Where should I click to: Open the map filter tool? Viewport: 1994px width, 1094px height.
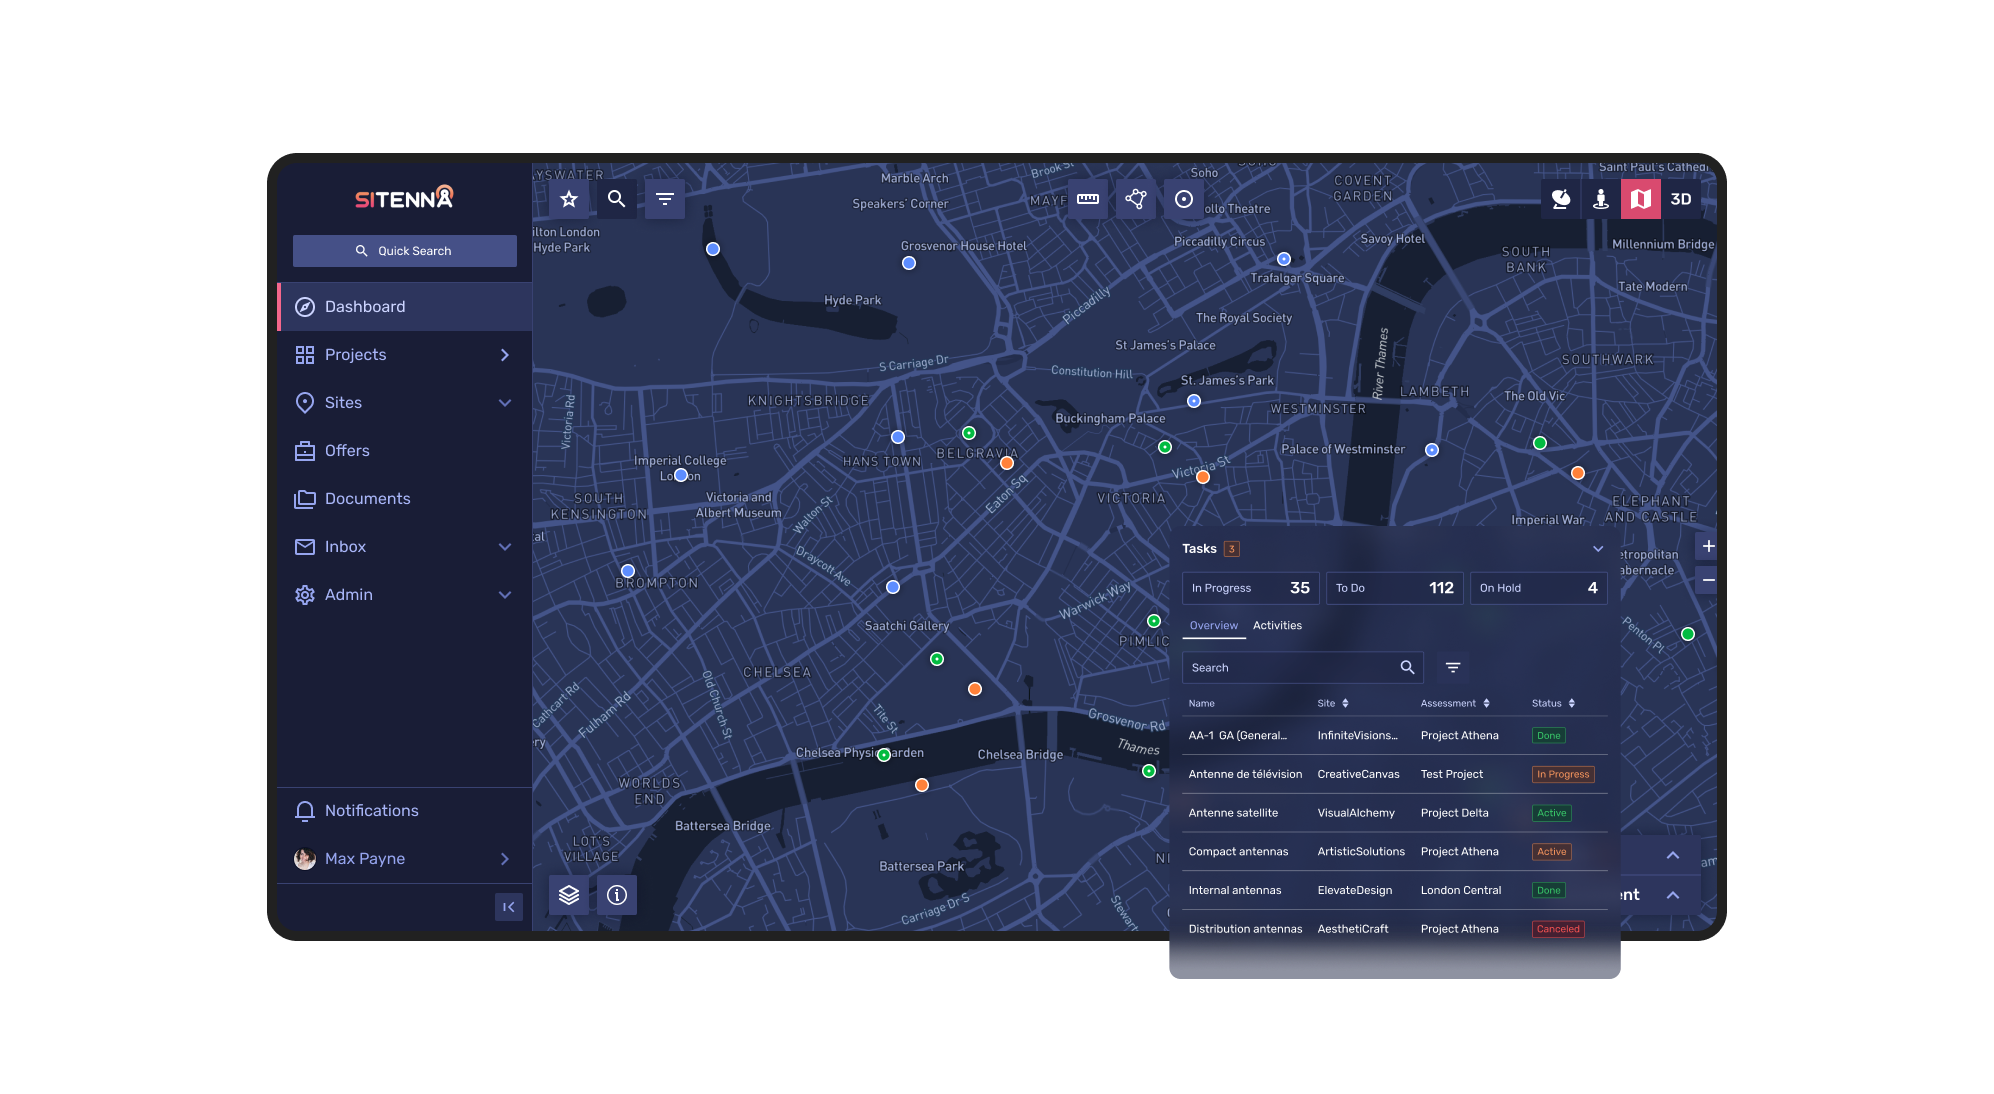[x=665, y=199]
